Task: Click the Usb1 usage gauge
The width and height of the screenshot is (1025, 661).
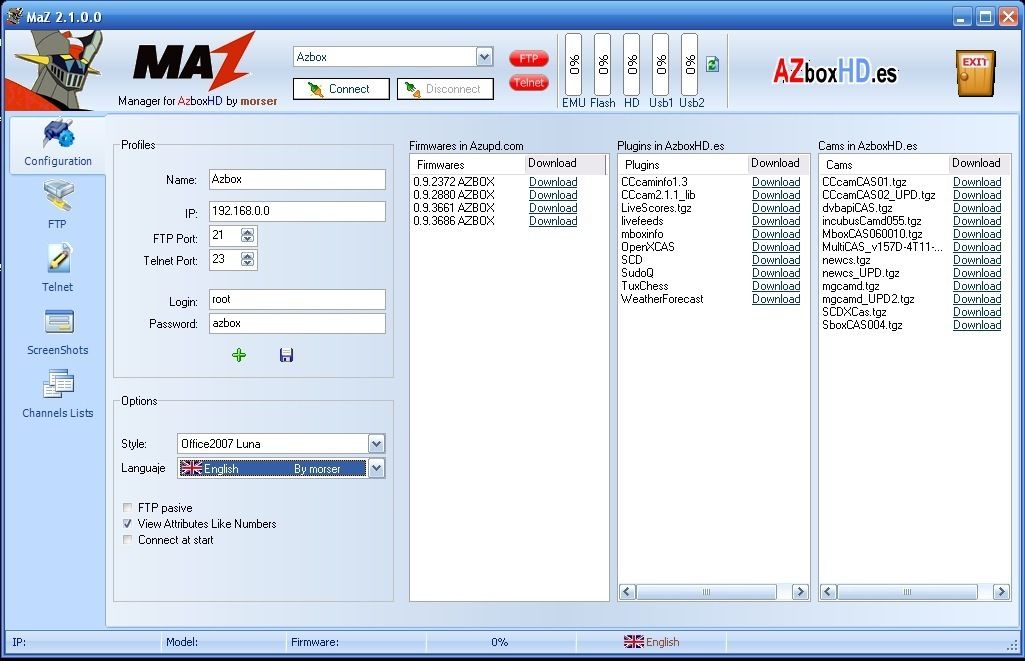Action: (x=660, y=65)
